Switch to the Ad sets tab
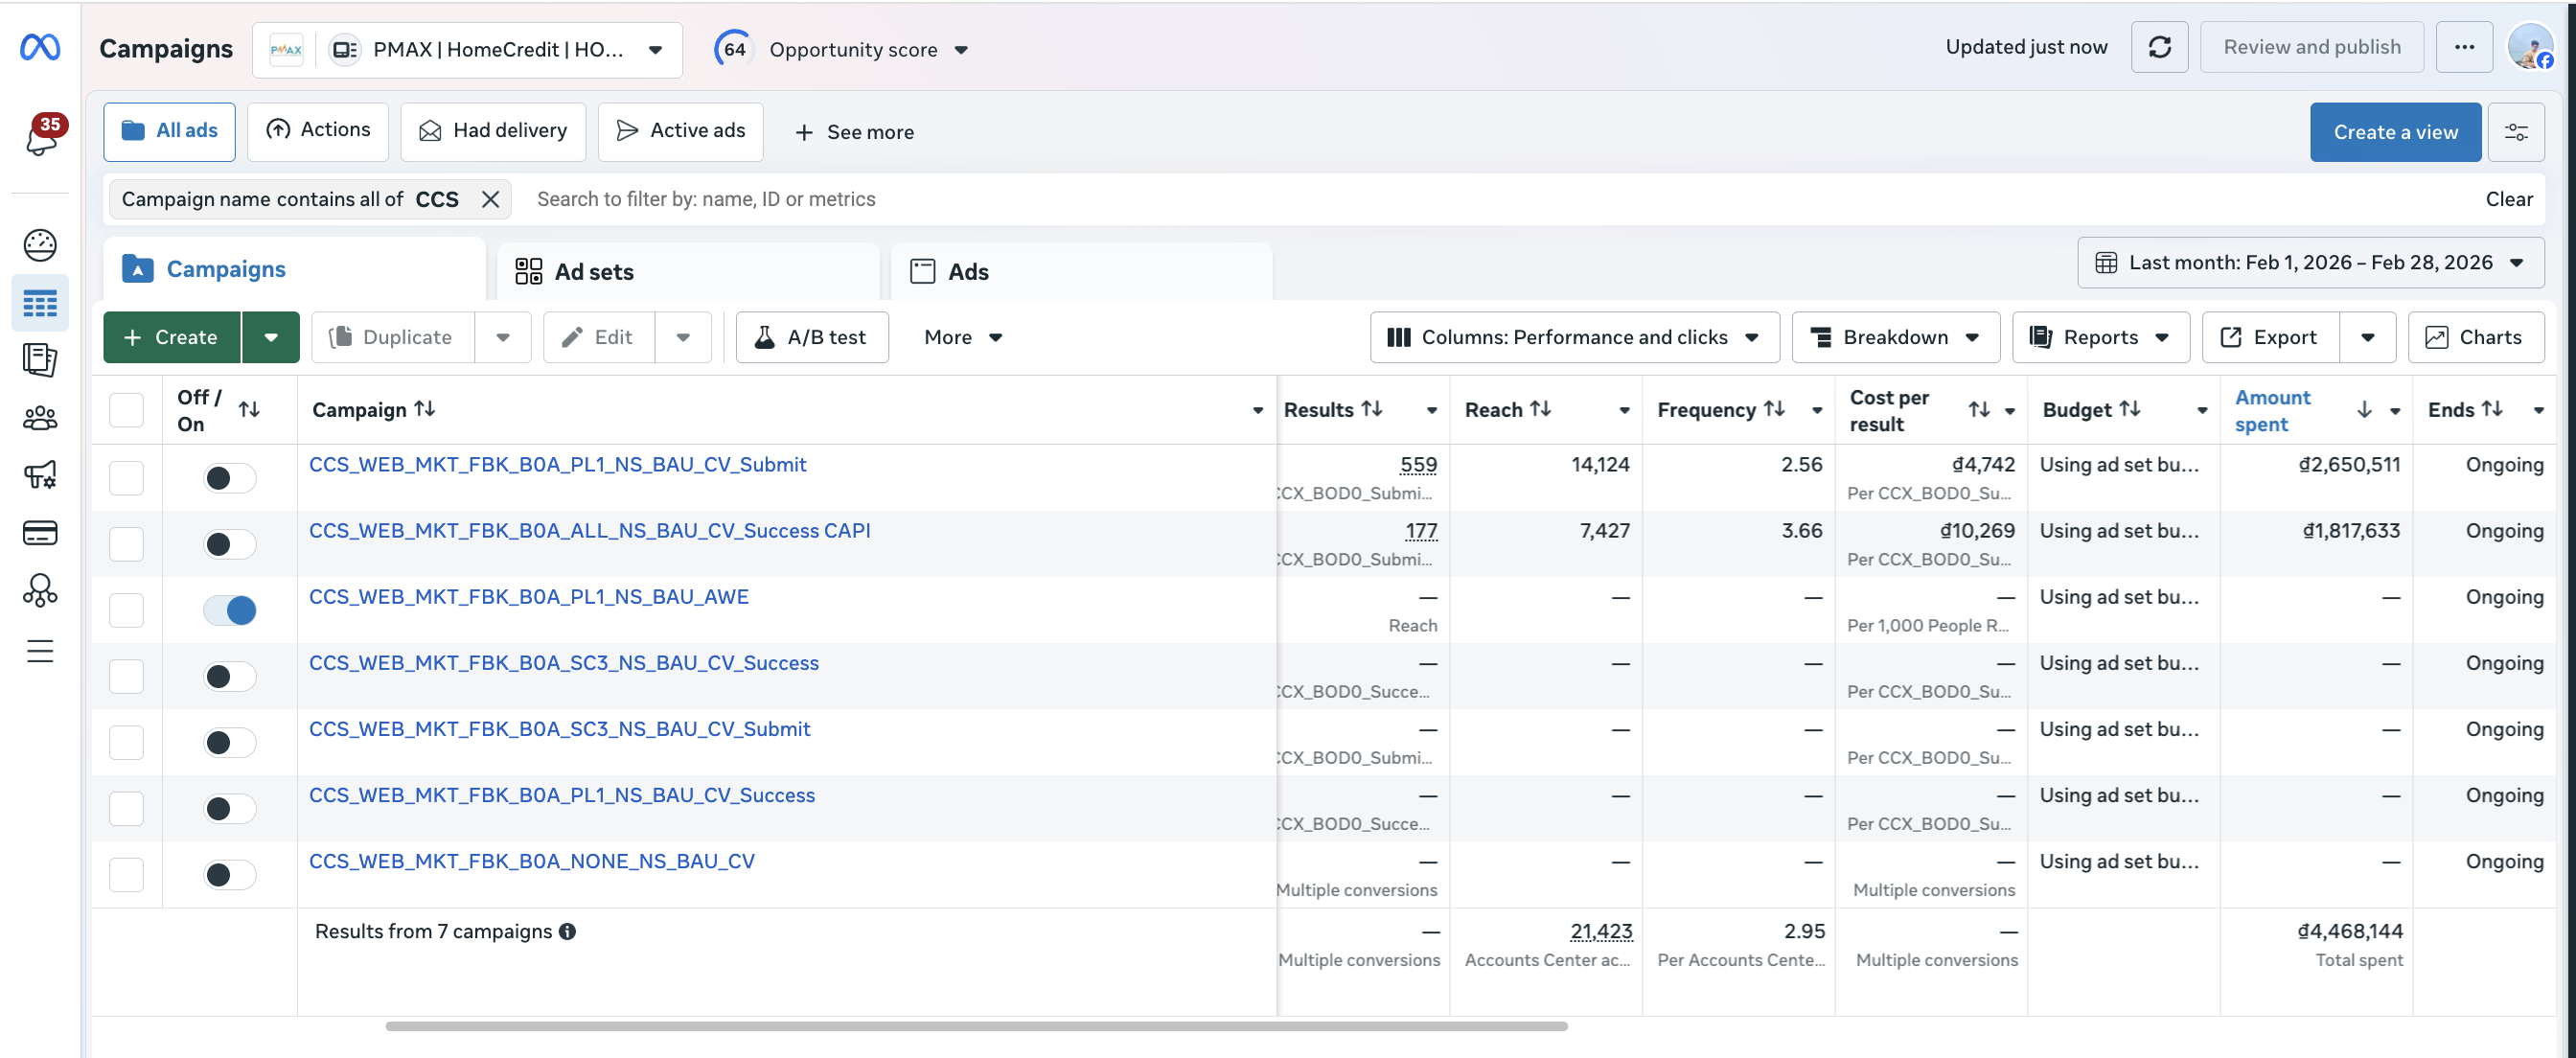The image size is (2576, 1058). coord(688,271)
